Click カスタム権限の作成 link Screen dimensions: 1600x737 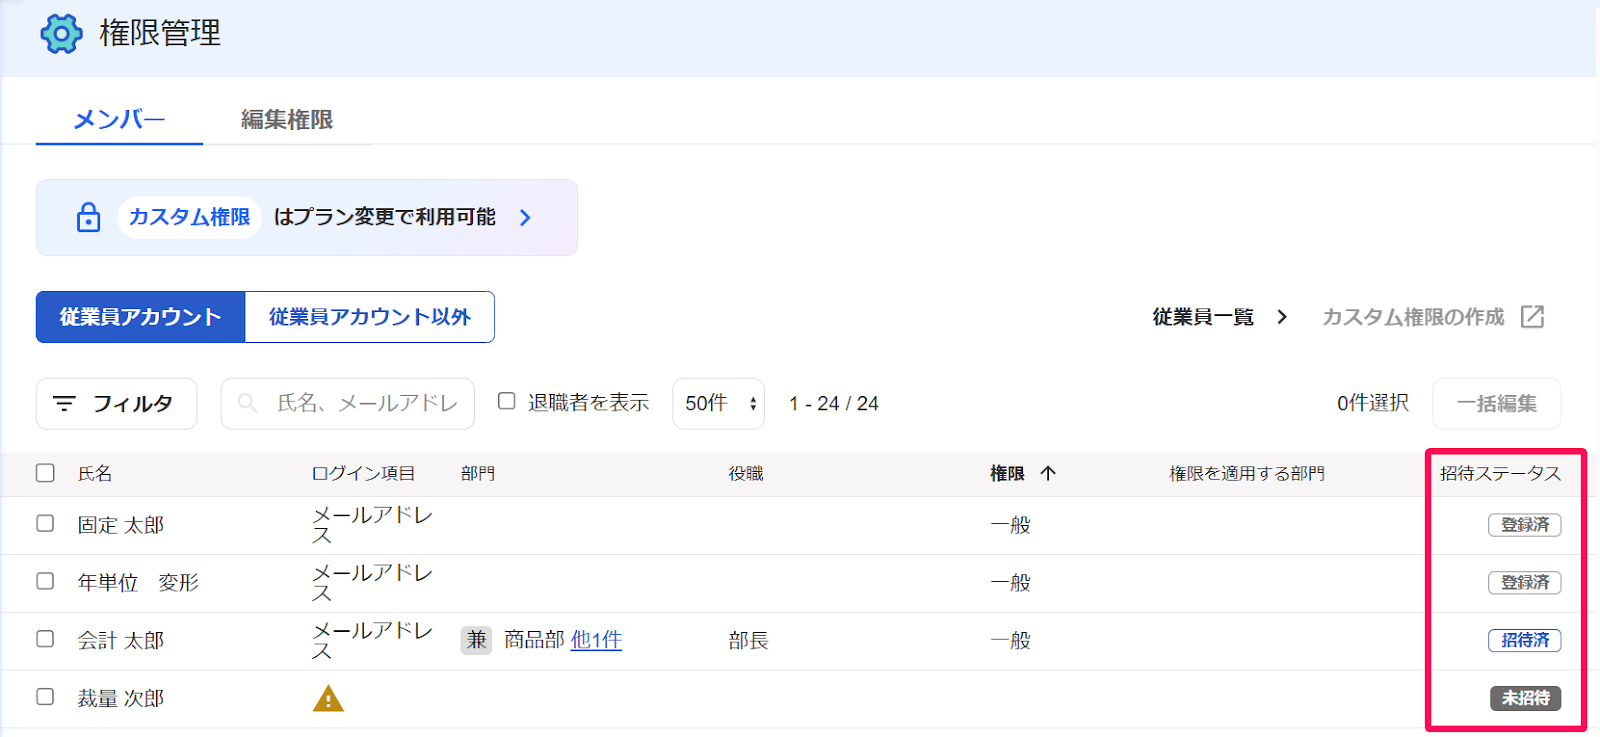[x=1413, y=317]
